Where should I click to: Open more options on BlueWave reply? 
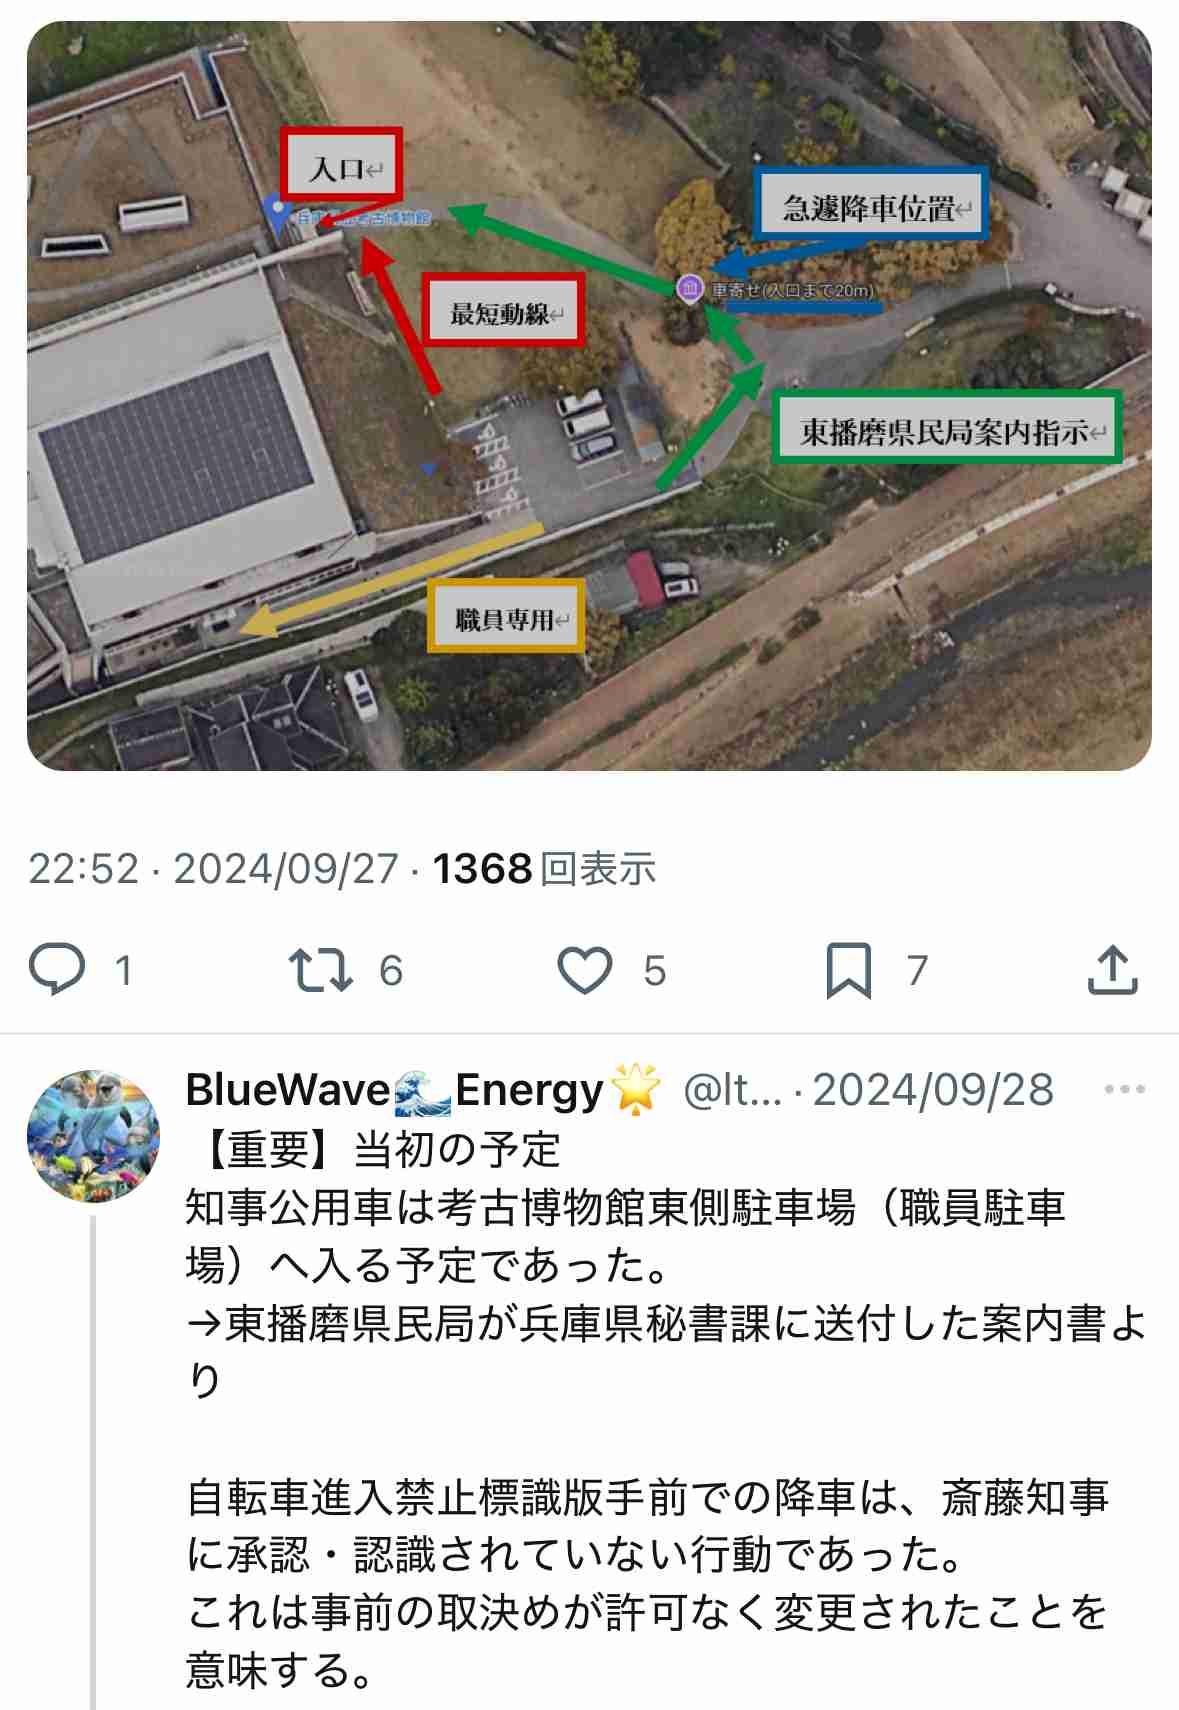(1124, 1089)
